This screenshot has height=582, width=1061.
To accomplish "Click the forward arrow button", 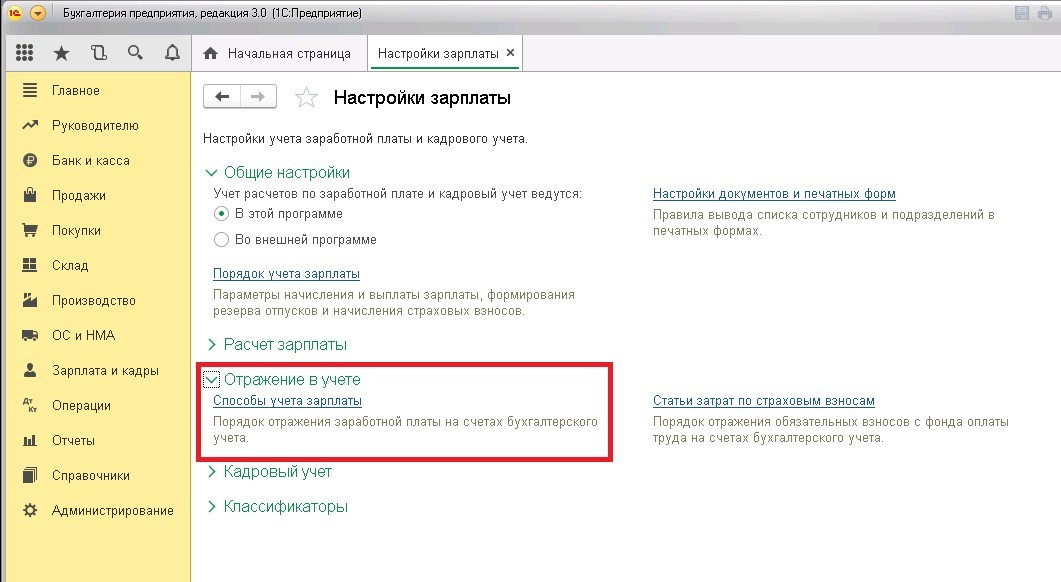I will point(258,97).
